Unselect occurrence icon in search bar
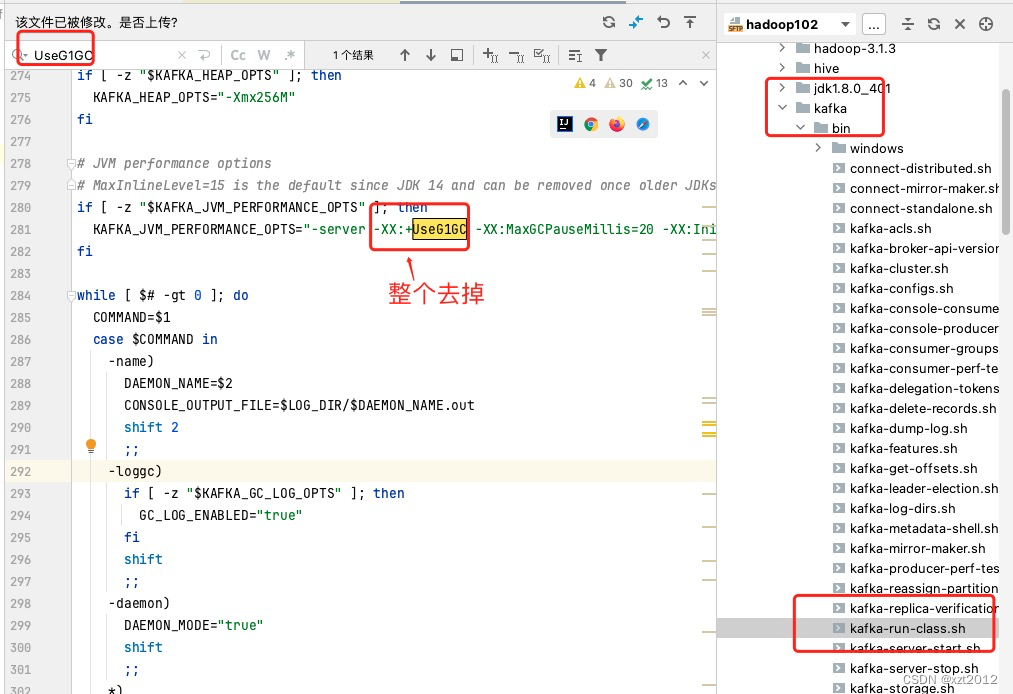 coord(516,56)
